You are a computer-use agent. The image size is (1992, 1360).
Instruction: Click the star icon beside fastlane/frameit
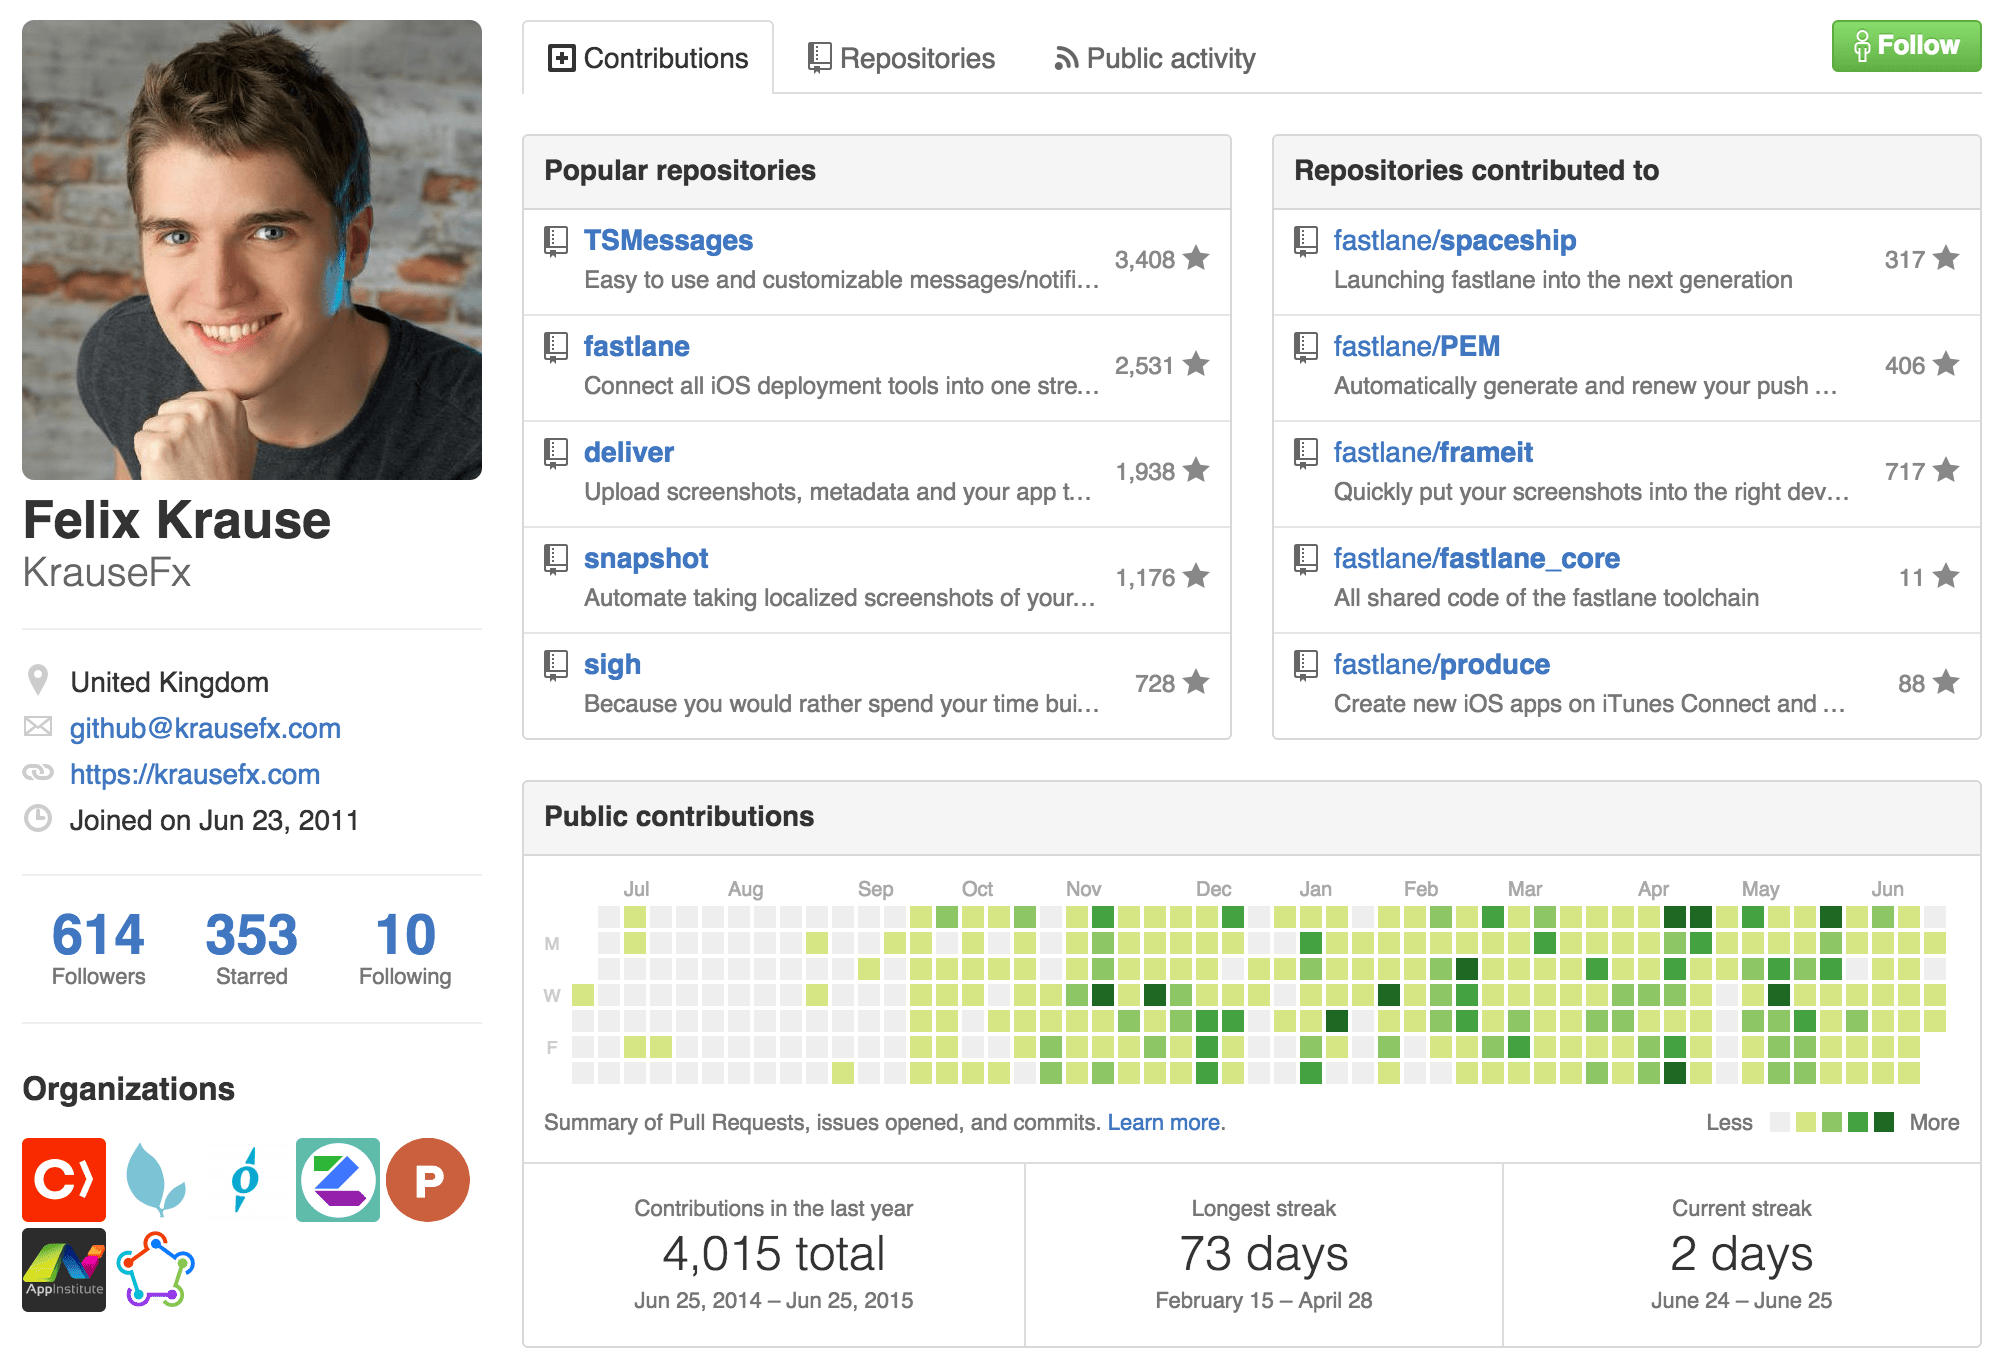pos(1946,471)
